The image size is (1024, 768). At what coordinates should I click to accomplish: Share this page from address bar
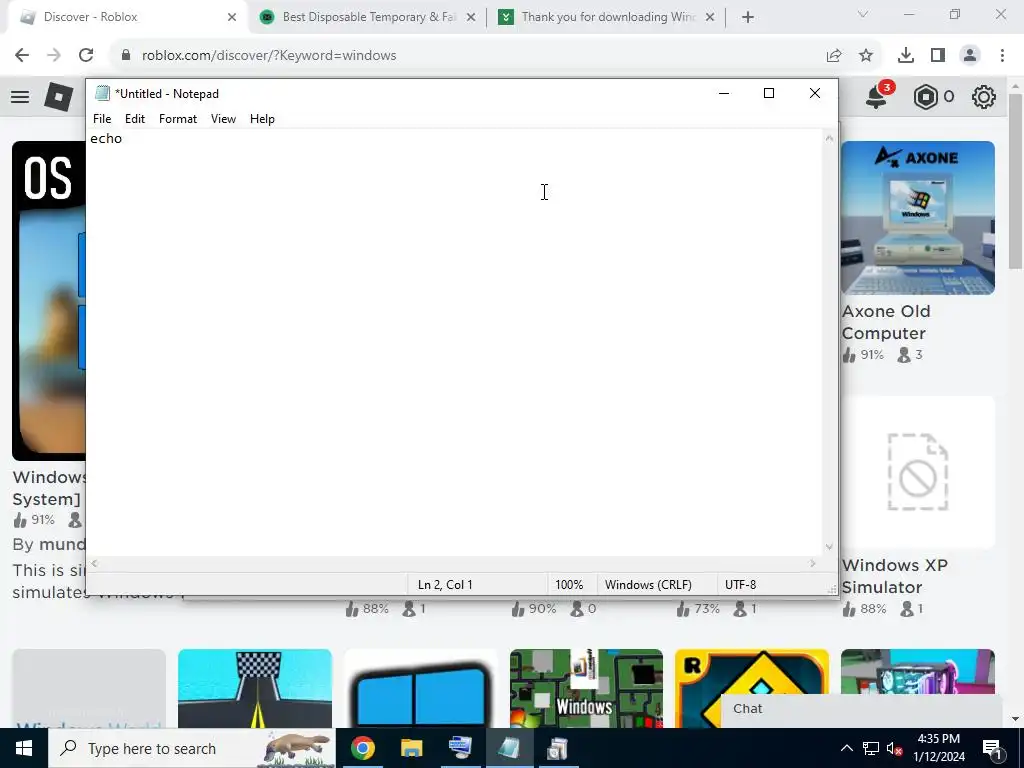pyautogui.click(x=834, y=56)
